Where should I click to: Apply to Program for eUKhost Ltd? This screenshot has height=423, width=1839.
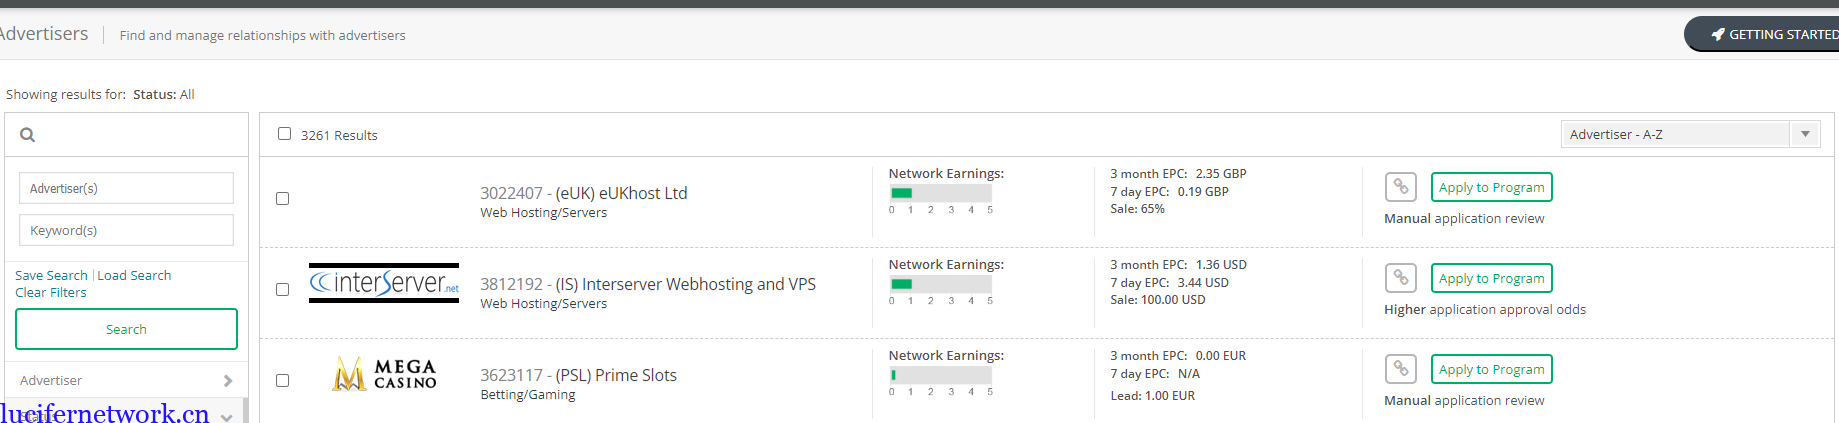tap(1491, 187)
